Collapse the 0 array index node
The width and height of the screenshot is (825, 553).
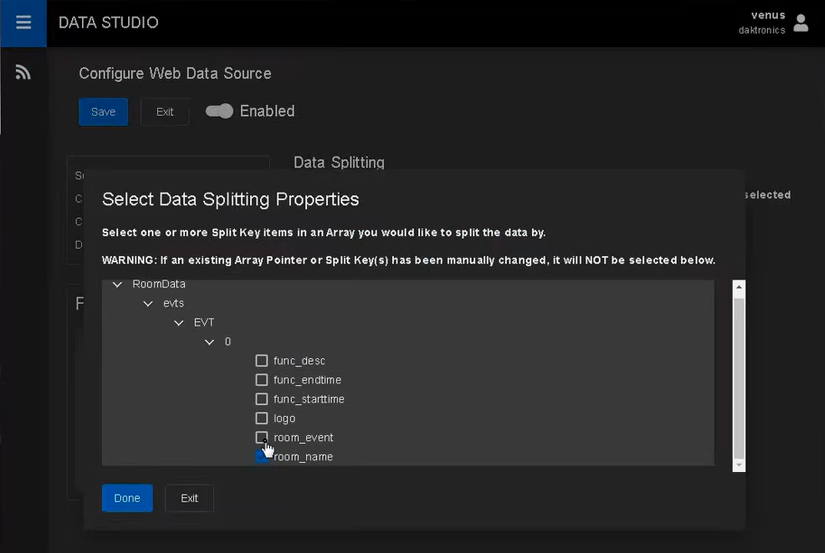209,342
